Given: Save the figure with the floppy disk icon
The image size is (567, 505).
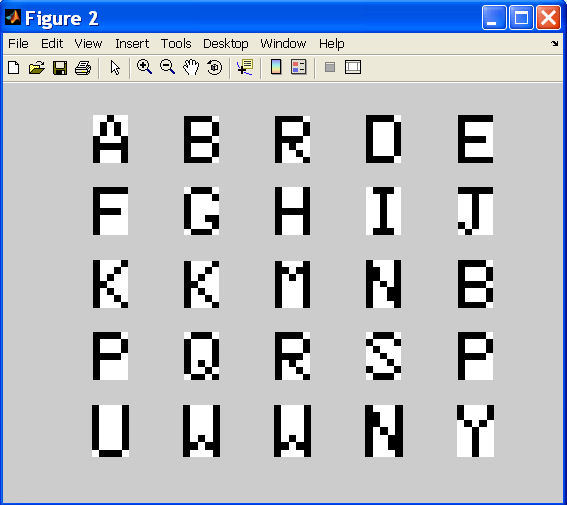Looking at the screenshot, I should [x=60, y=68].
